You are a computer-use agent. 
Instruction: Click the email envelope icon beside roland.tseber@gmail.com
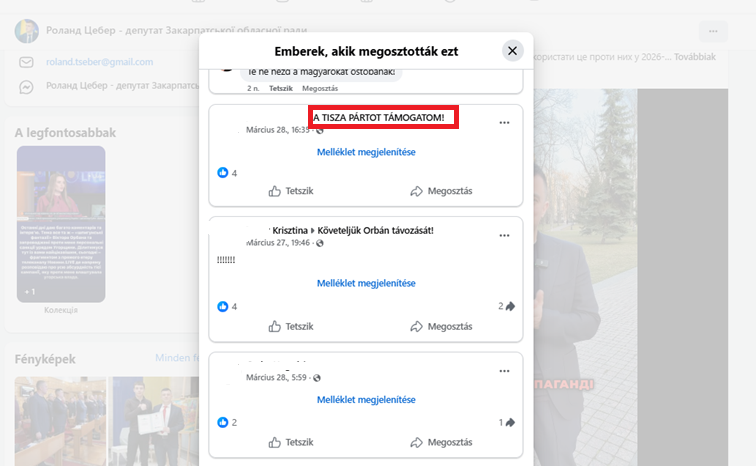27,62
